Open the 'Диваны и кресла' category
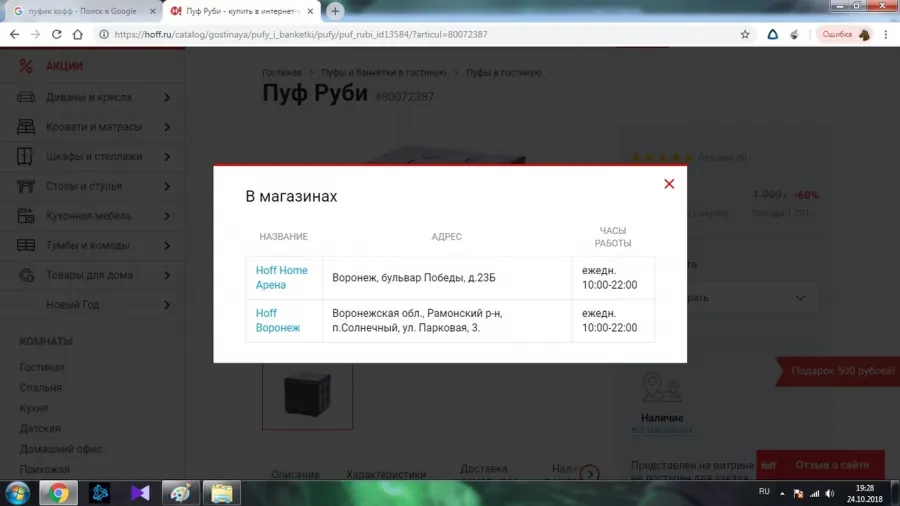 point(89,98)
